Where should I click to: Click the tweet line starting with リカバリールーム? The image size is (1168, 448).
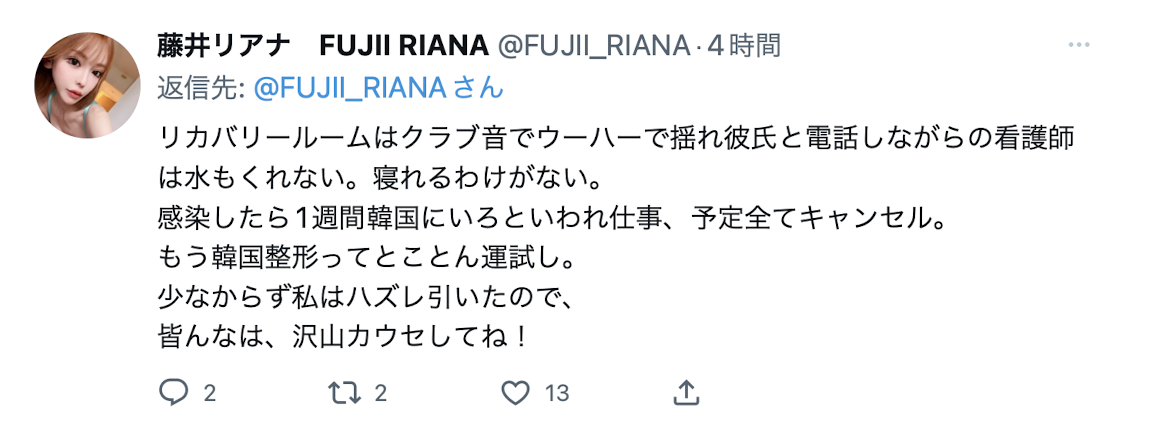[x=615, y=139]
